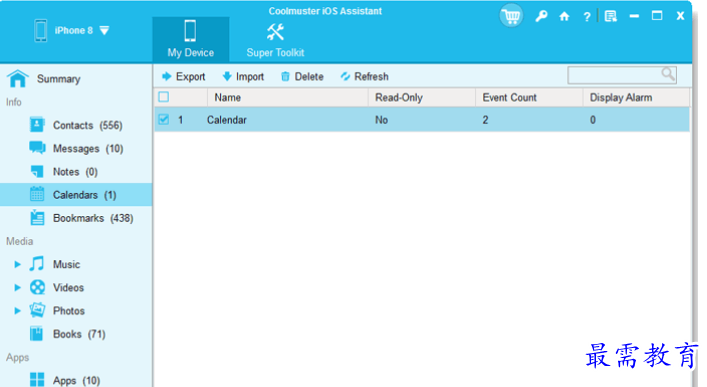Click the key registration icon
The width and height of the screenshot is (707, 387).
541,17
